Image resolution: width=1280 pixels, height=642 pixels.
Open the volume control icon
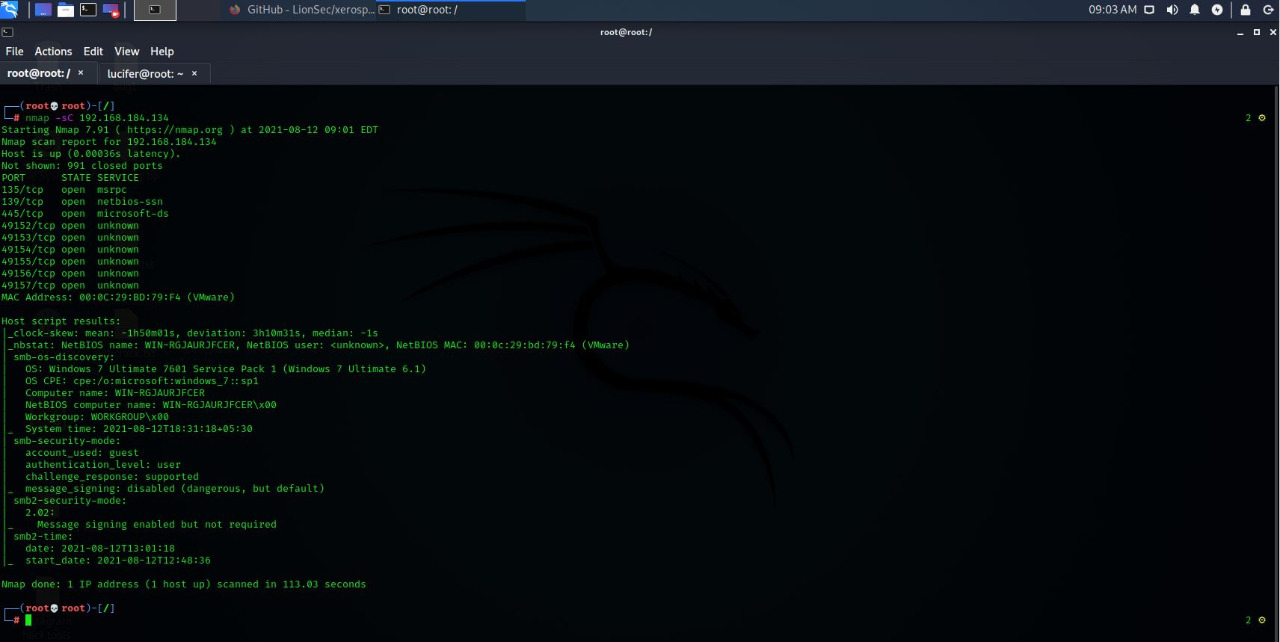click(x=1172, y=10)
